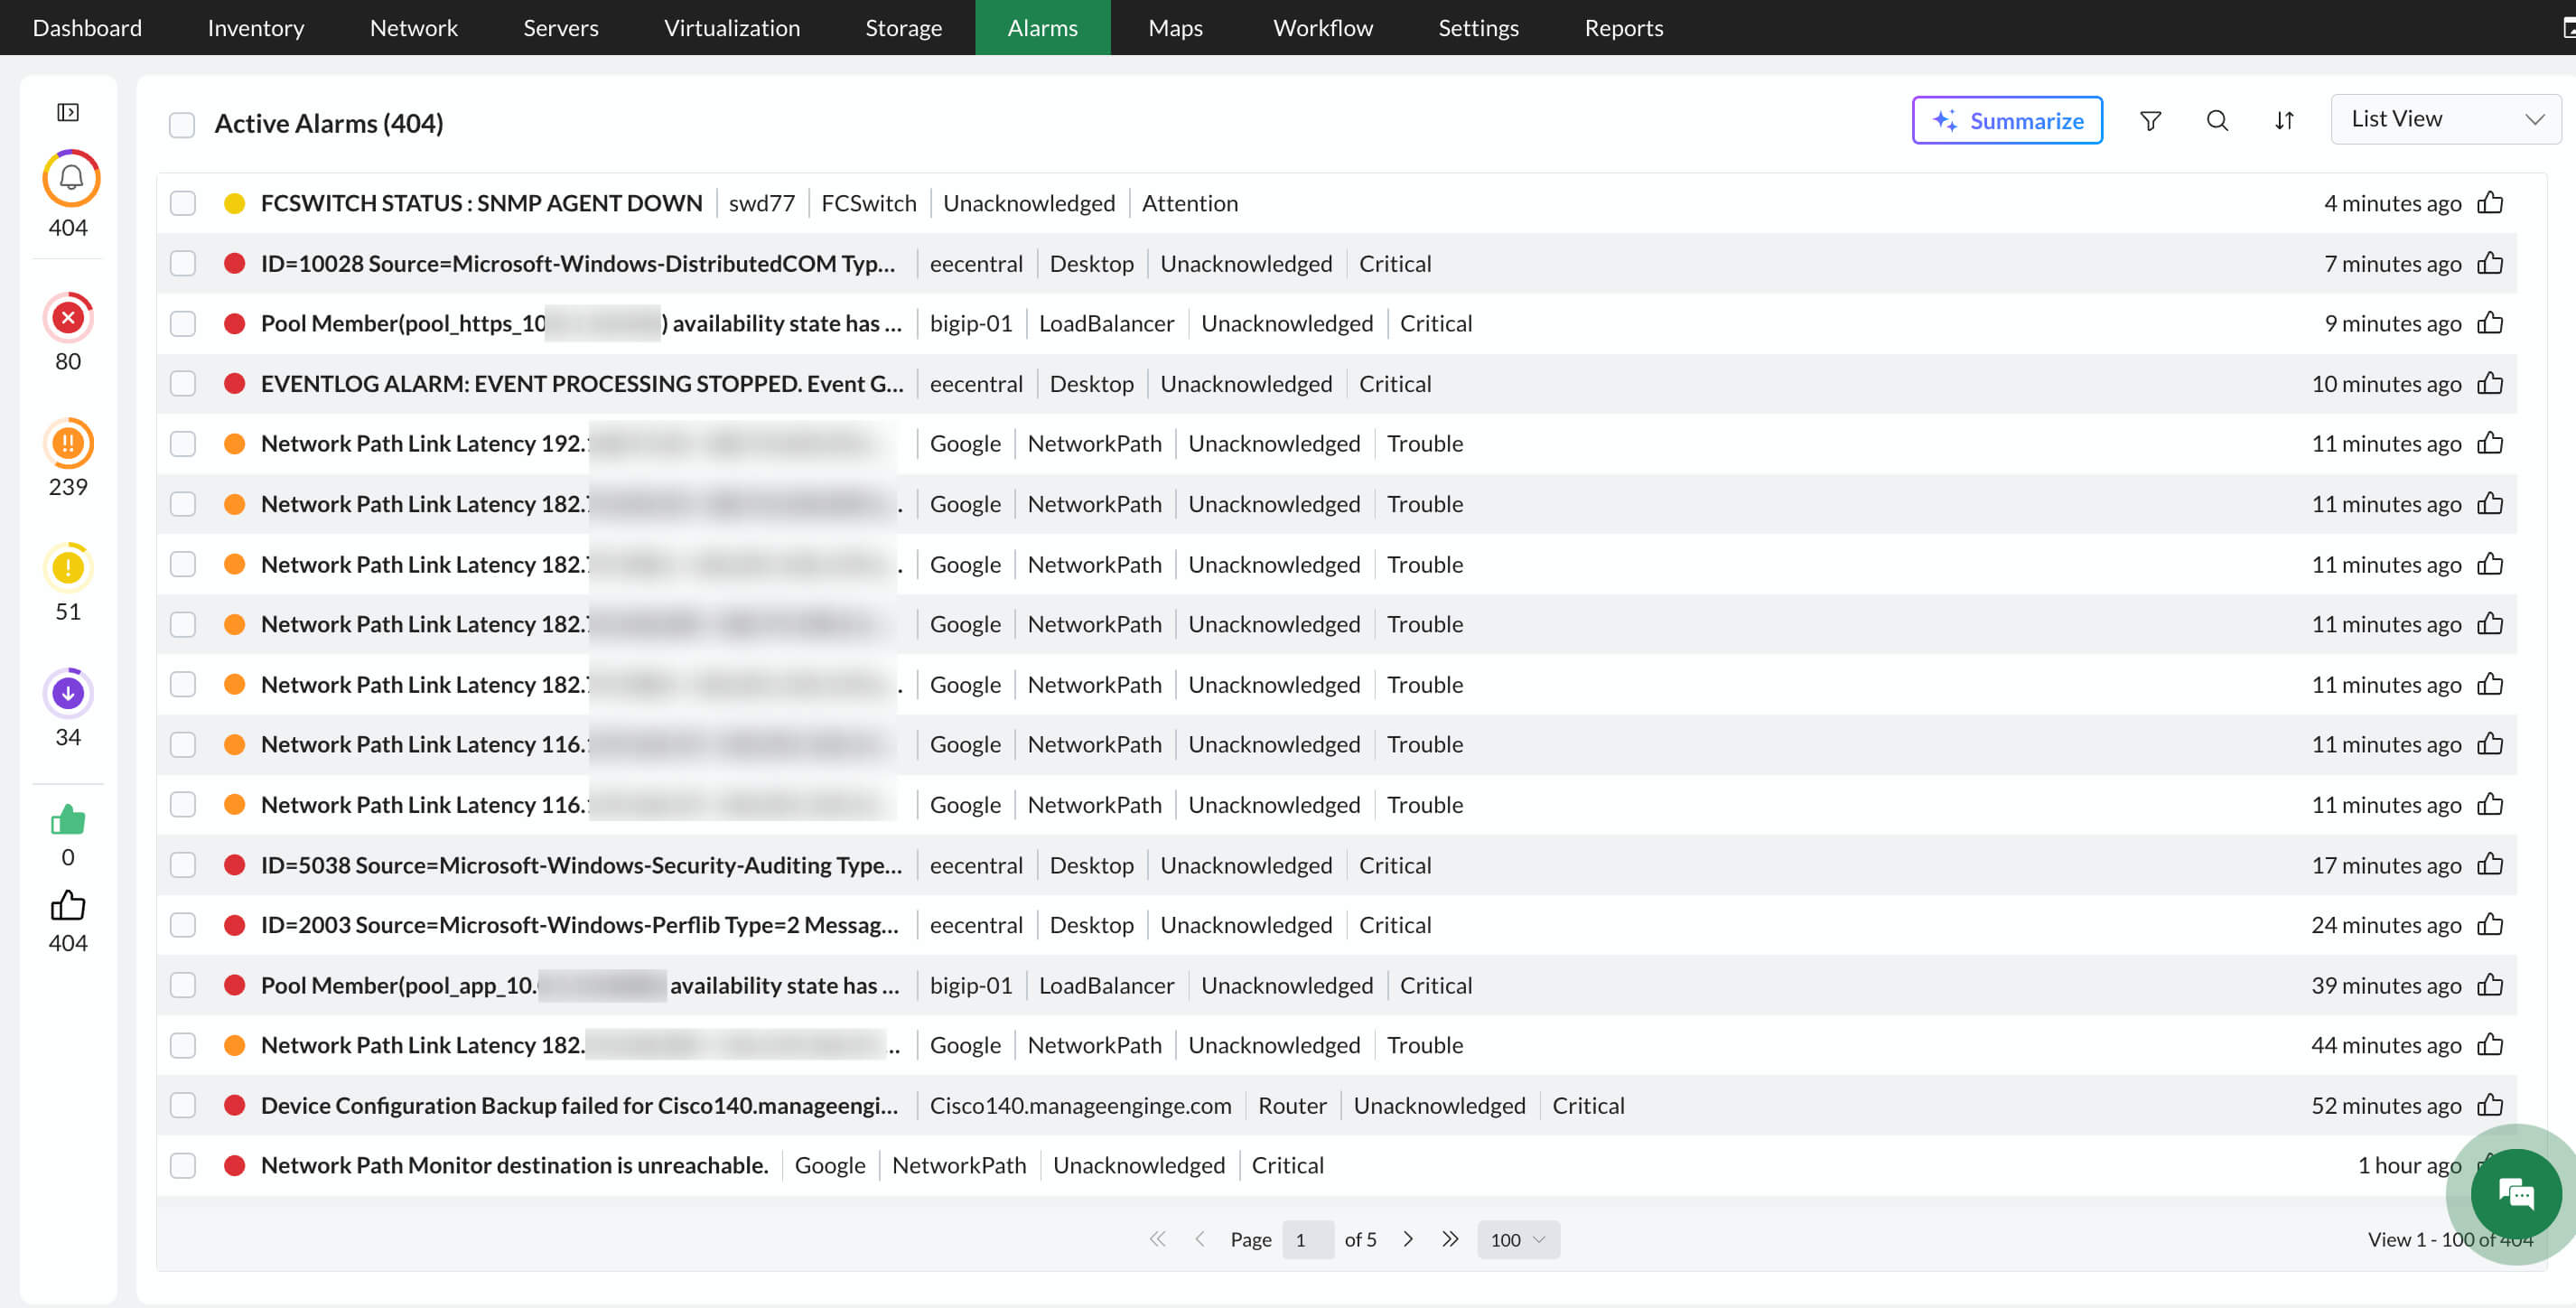
Task: Go to first page double-arrow
Action: pos(1157,1239)
